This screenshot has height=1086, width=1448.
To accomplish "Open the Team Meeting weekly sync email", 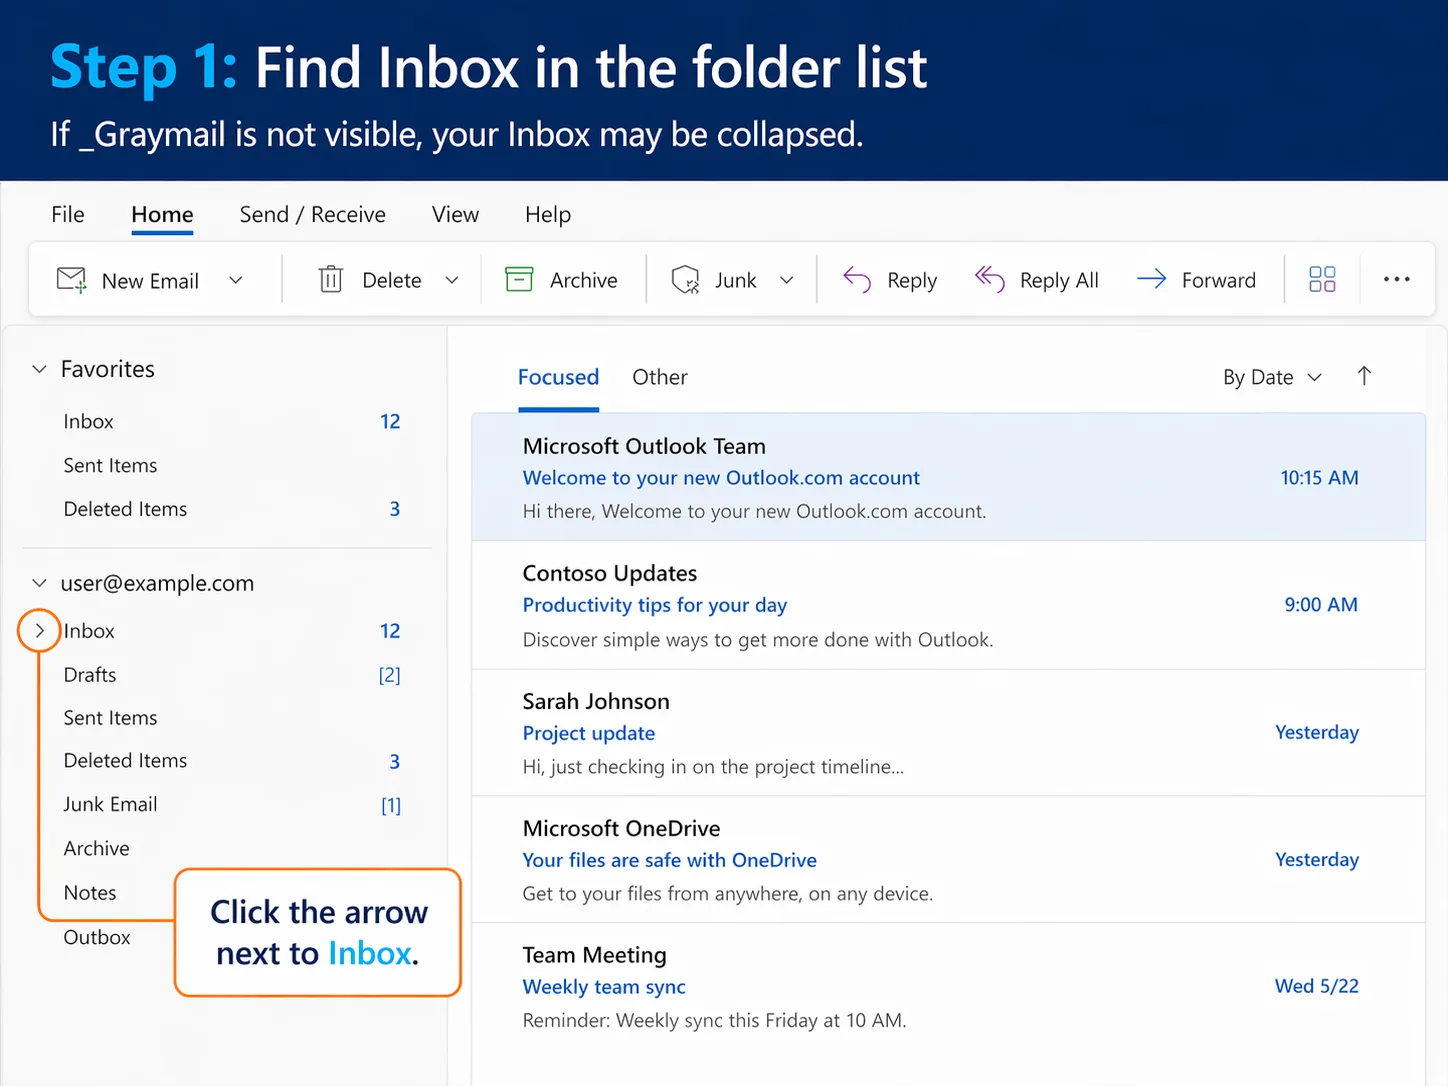I will point(948,987).
